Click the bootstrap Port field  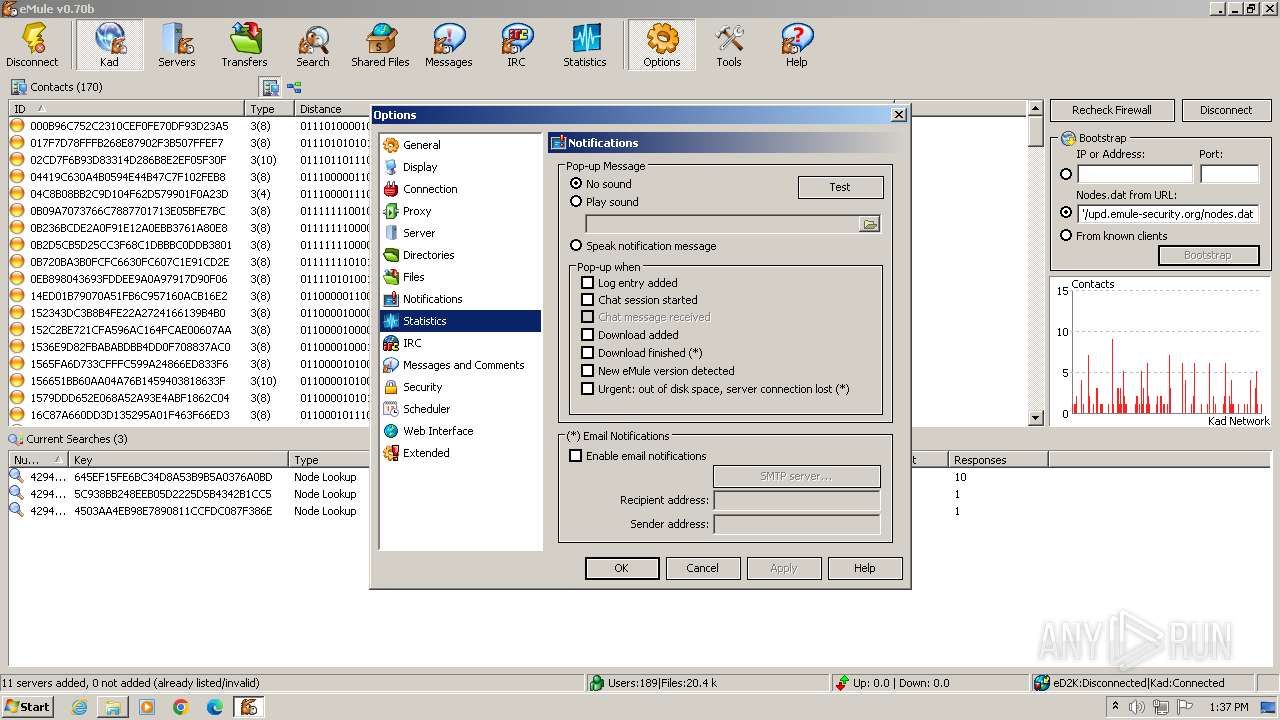(1229, 174)
